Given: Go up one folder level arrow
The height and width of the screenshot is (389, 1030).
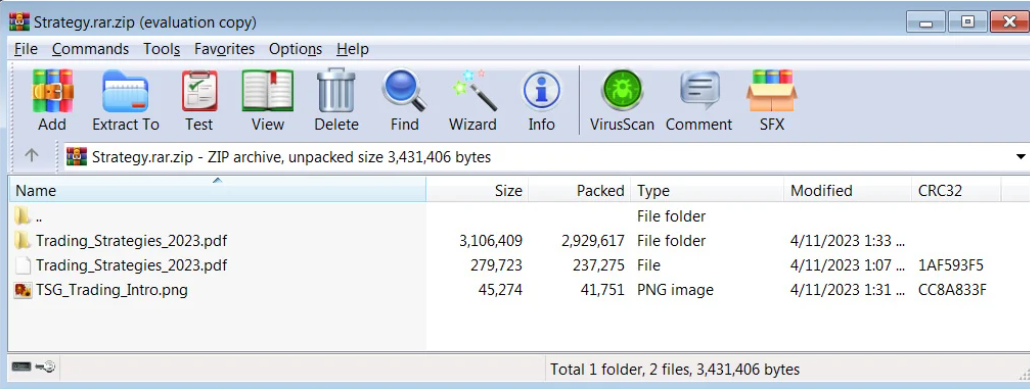Looking at the screenshot, I should click(x=32, y=156).
